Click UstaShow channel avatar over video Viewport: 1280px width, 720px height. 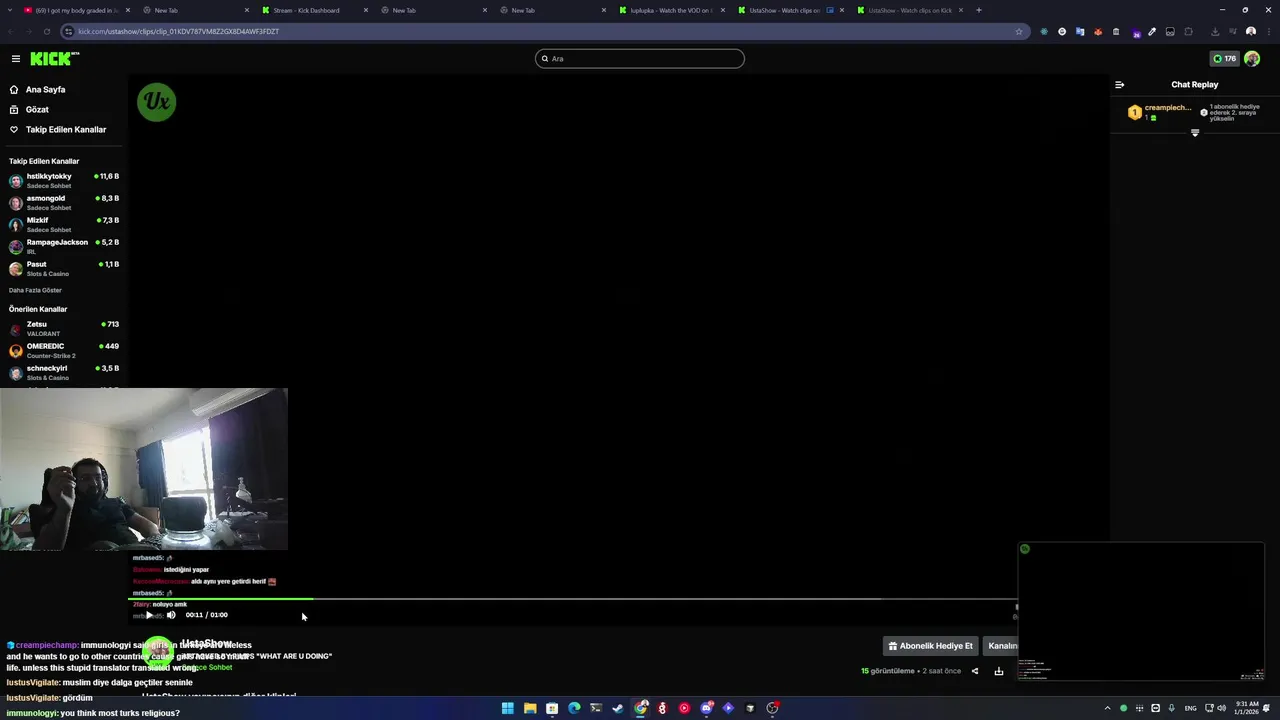[x=157, y=102]
